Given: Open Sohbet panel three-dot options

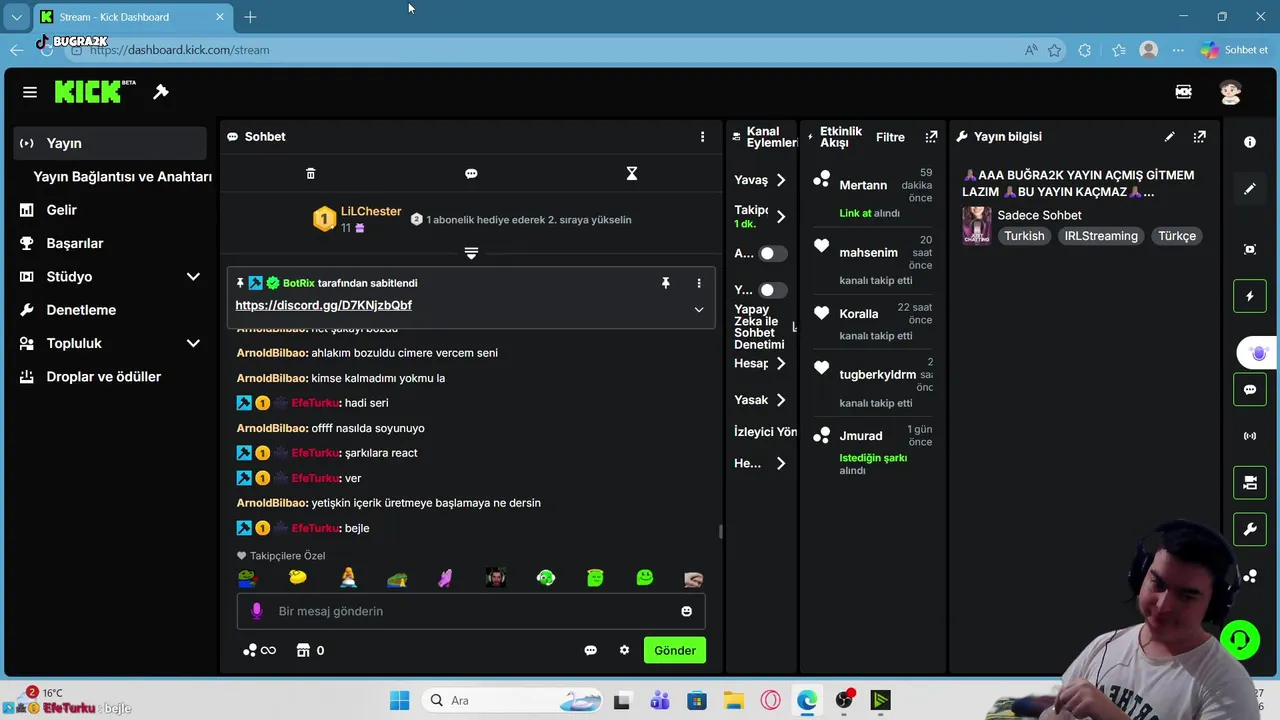Looking at the screenshot, I should pos(702,137).
